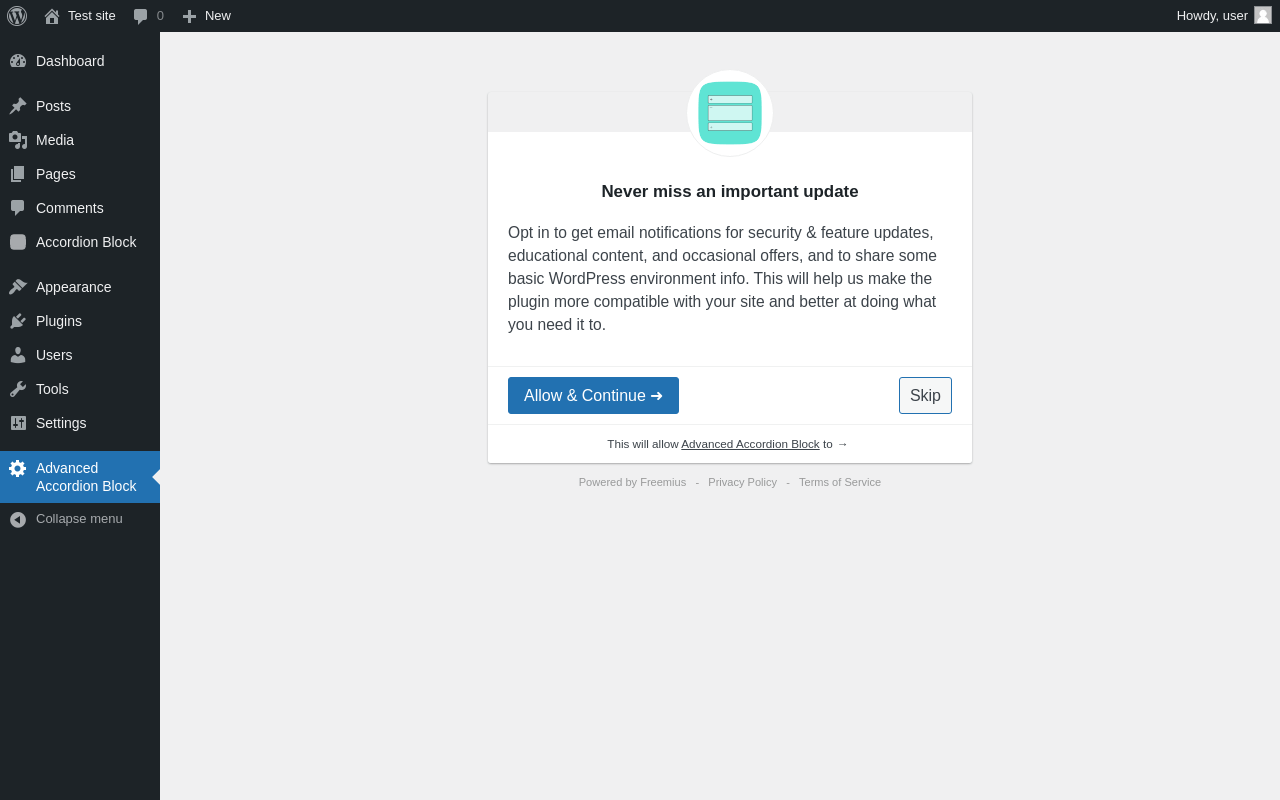Go to the Media library menu

(x=80, y=140)
